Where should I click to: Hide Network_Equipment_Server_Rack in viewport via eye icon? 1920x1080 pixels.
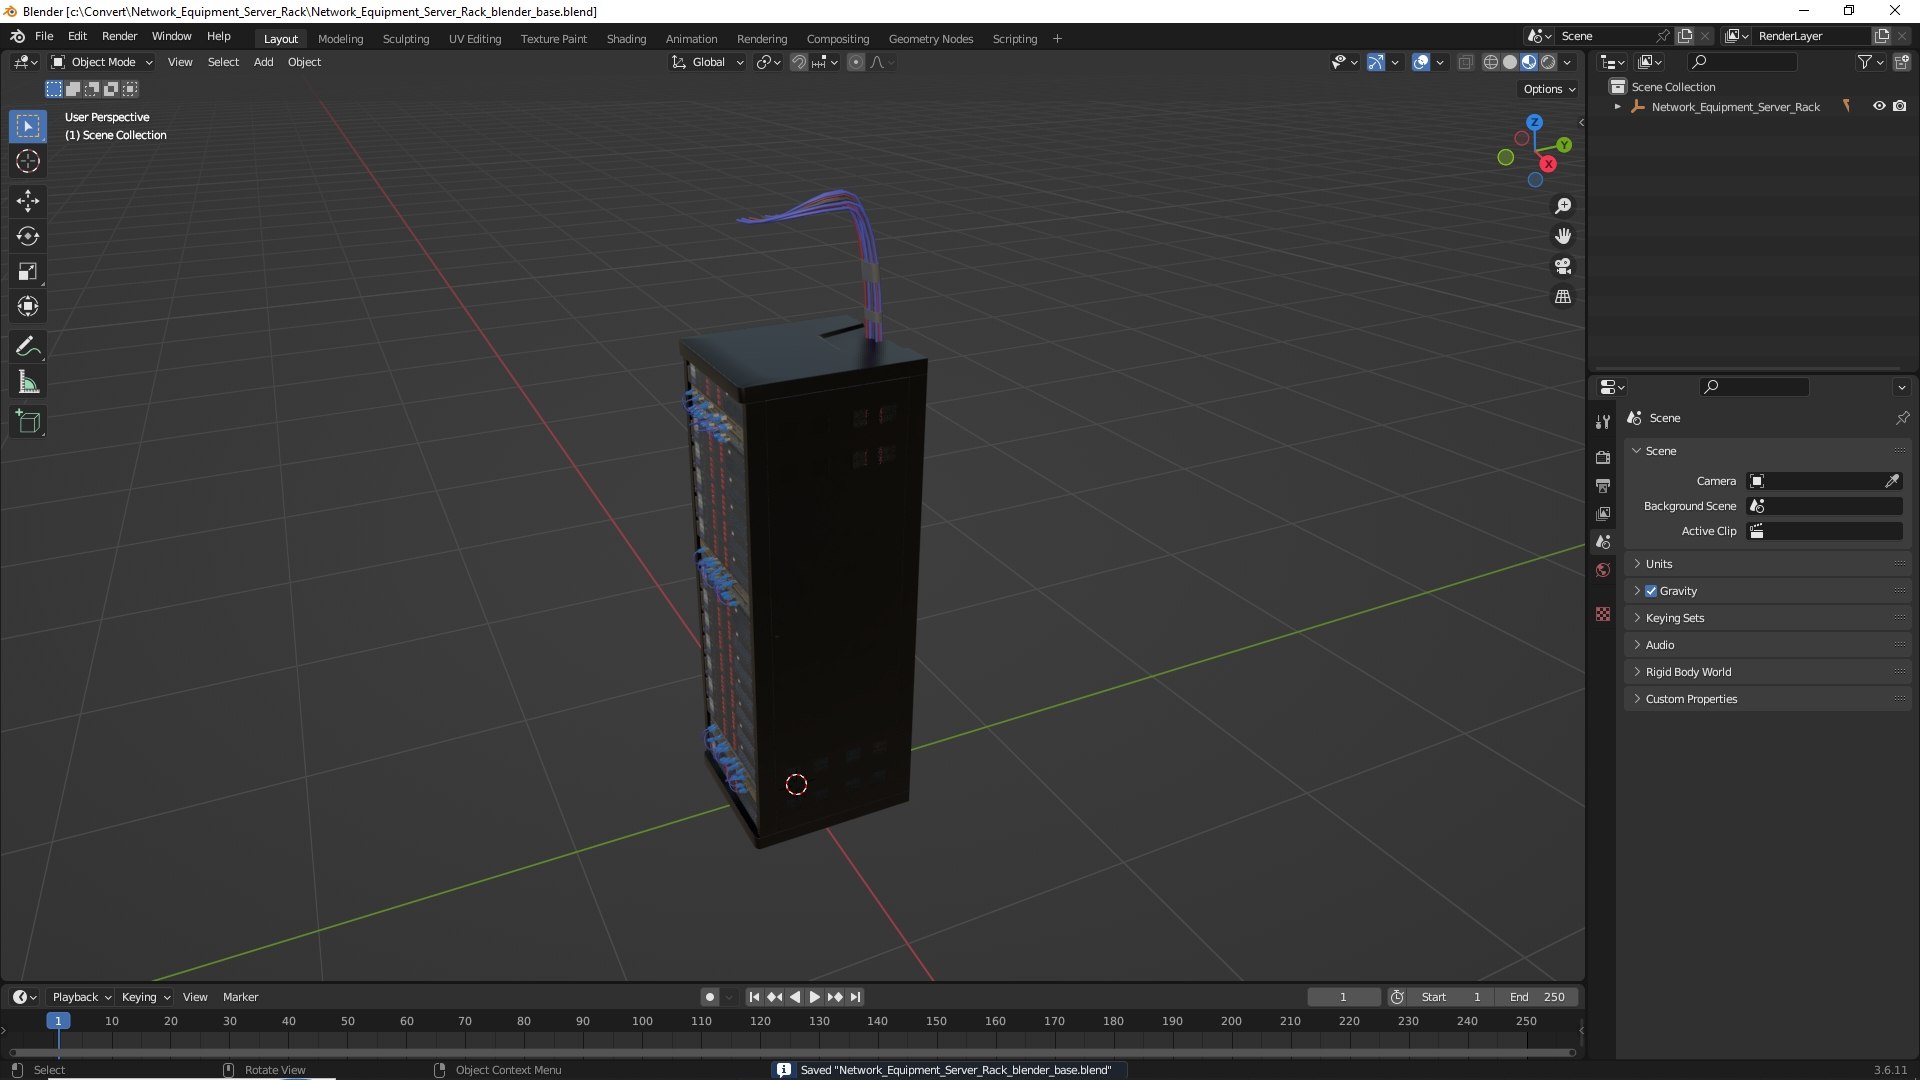1879,106
